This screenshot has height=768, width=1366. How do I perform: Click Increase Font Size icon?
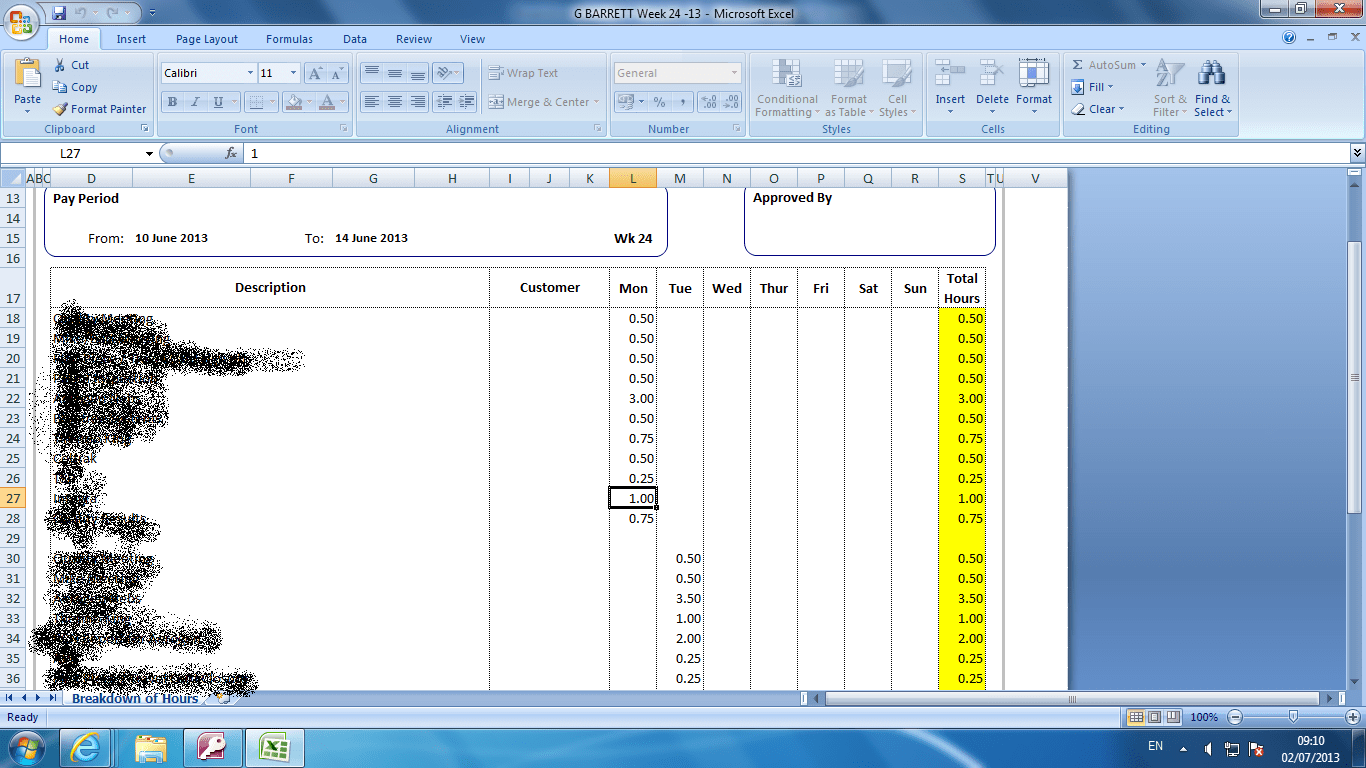pos(315,73)
